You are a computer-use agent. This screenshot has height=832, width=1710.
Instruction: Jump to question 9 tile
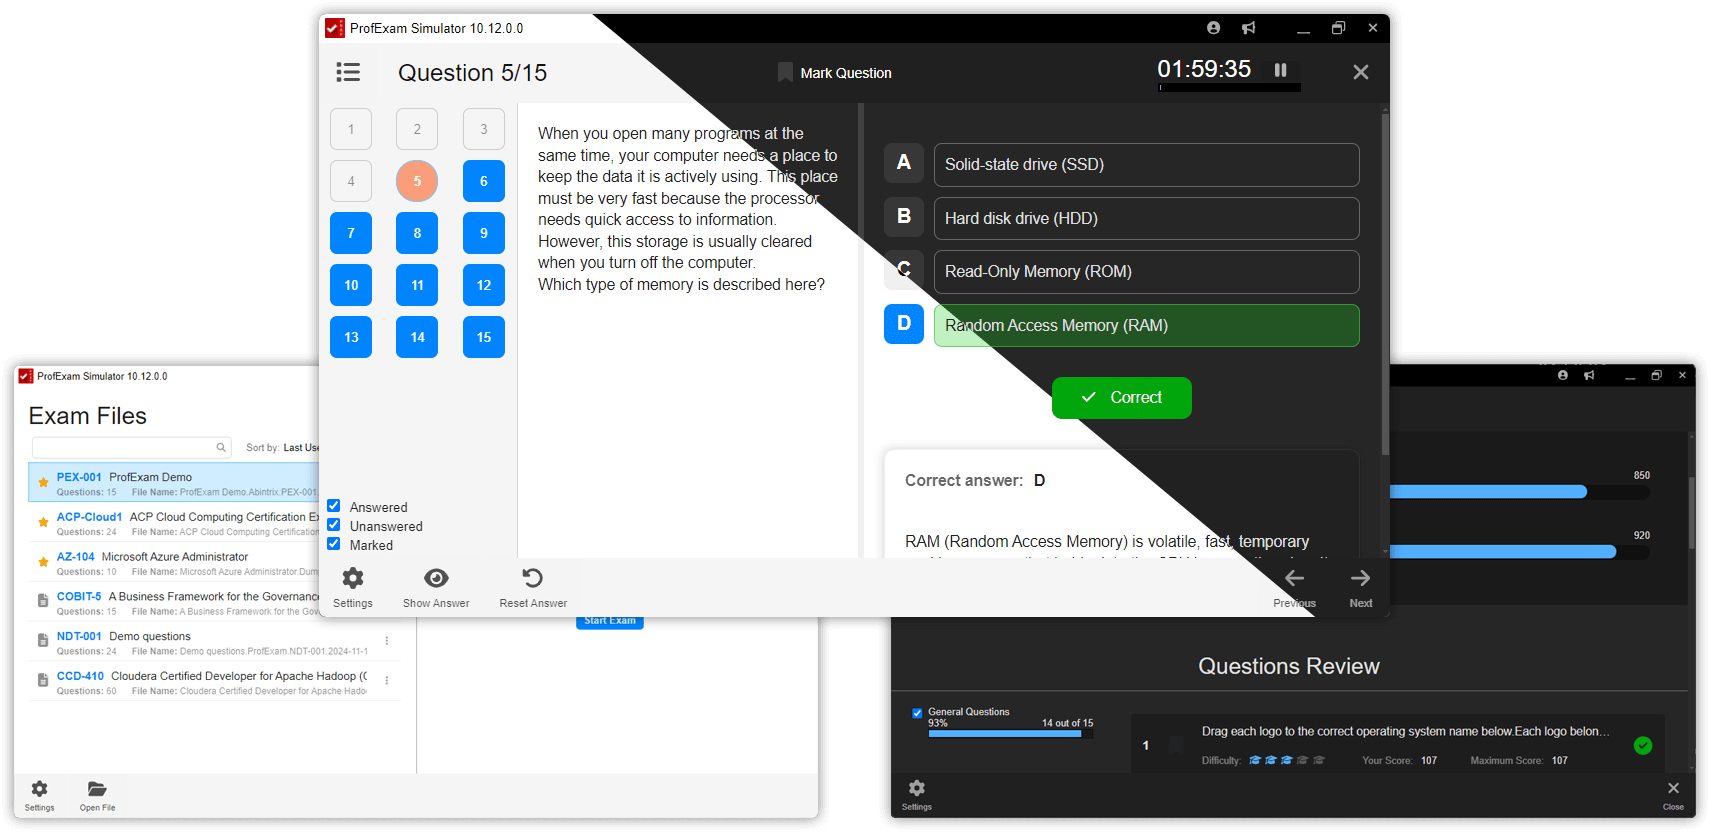[484, 233]
